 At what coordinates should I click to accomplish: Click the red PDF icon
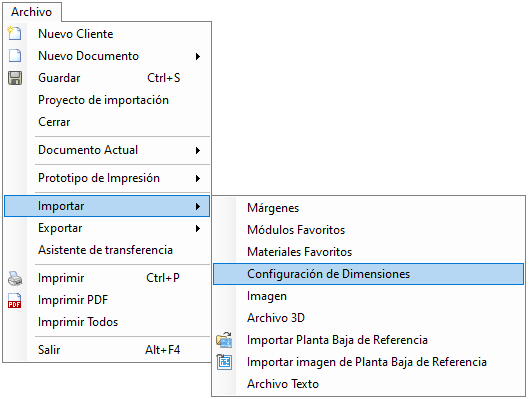pyautogui.click(x=15, y=300)
